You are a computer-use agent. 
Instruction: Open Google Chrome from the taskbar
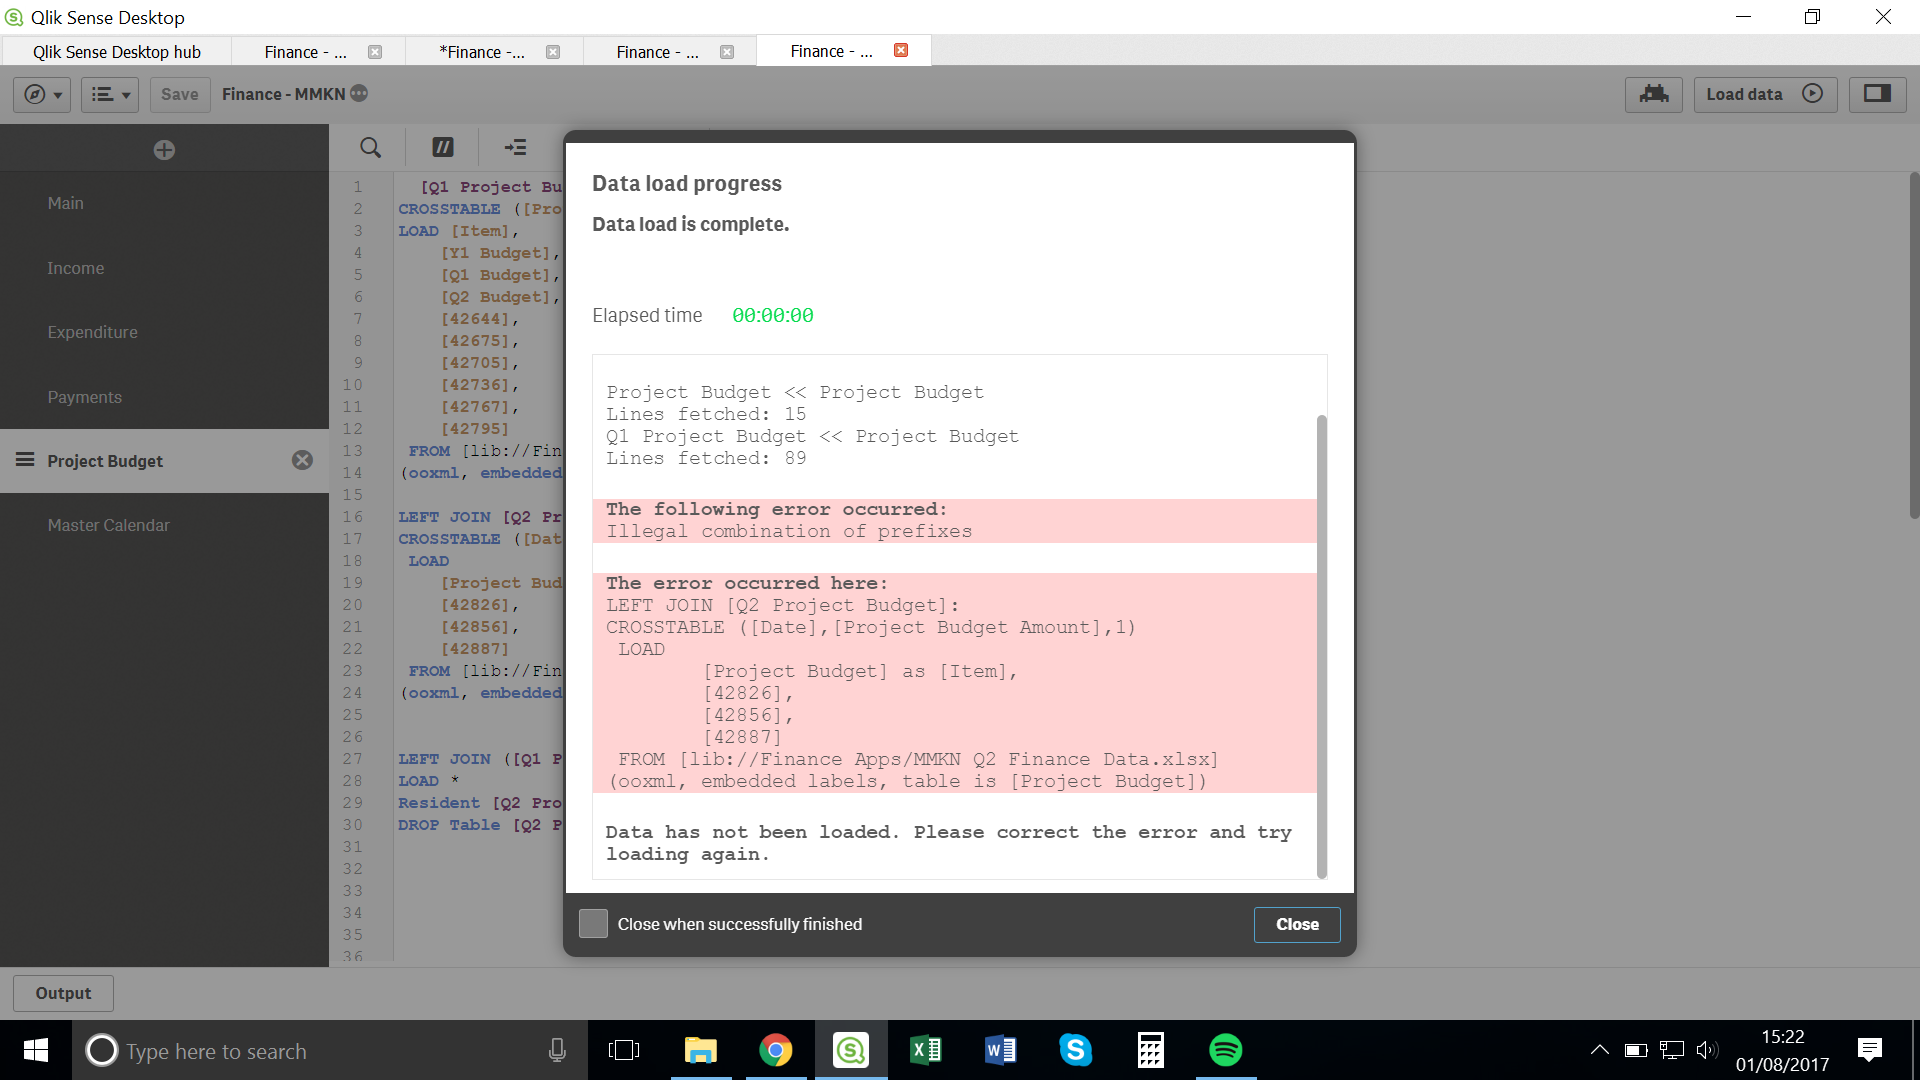[x=776, y=1050]
